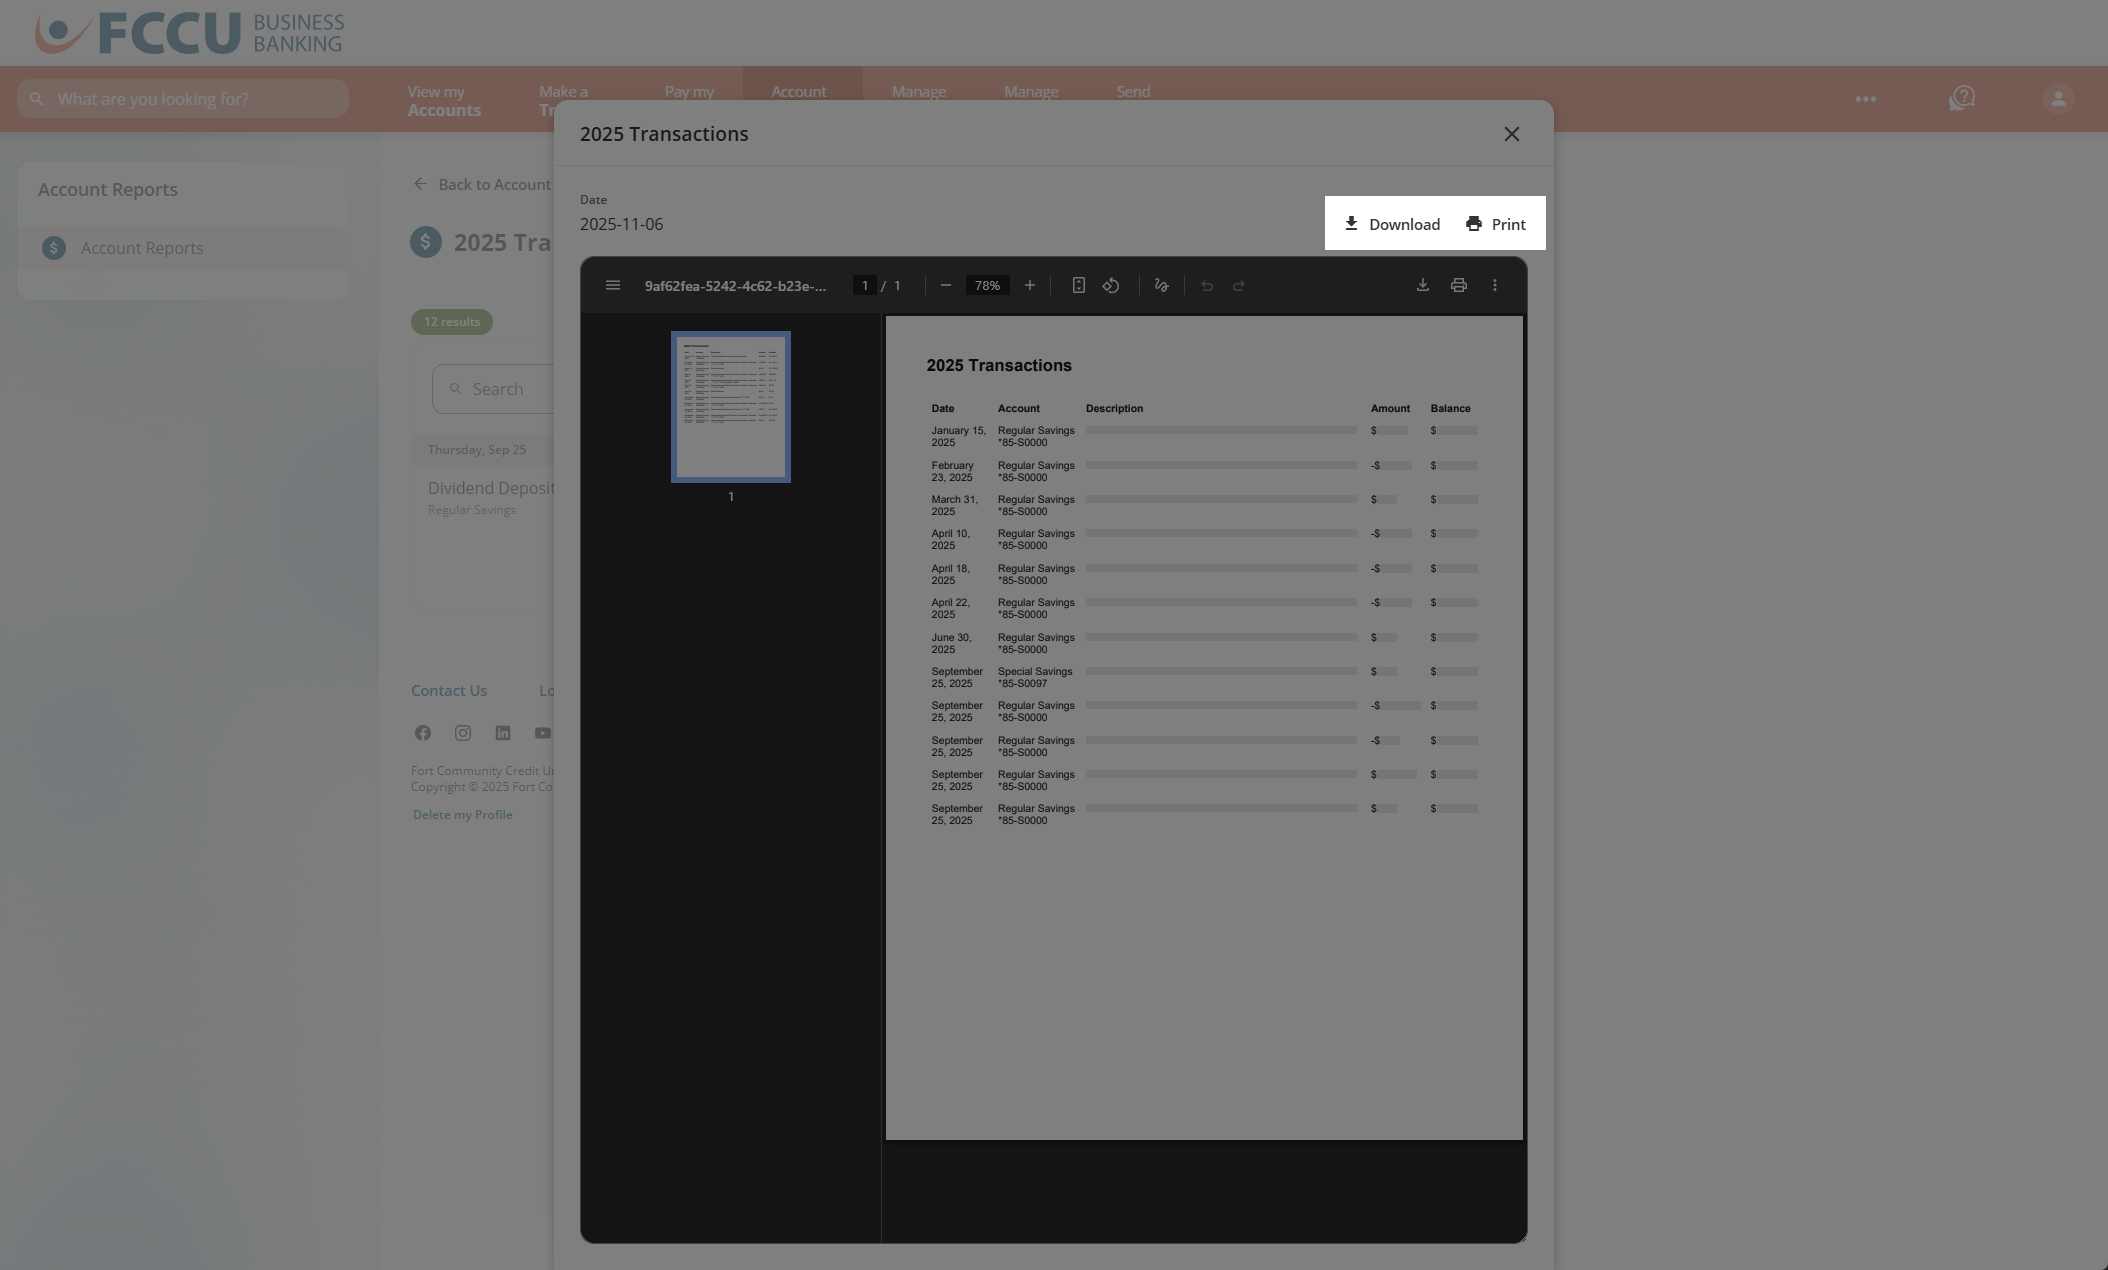Select Account Reports in the sidebar
The width and height of the screenshot is (2108, 1270).
pyautogui.click(x=141, y=247)
